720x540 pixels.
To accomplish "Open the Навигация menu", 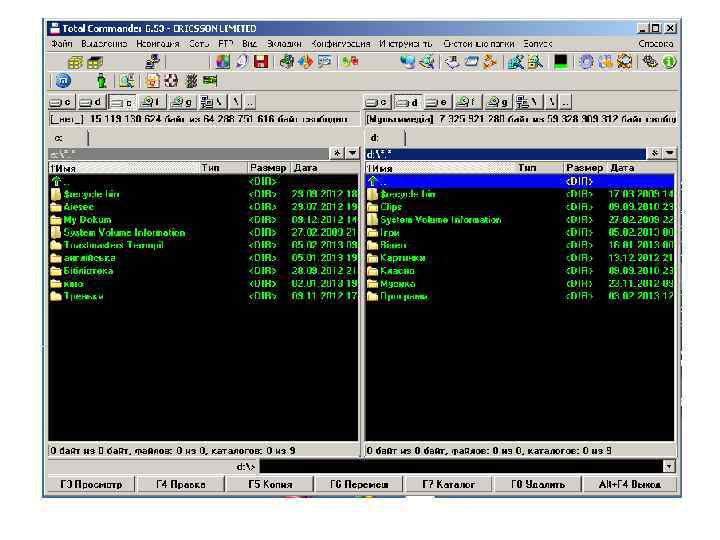I will tap(158, 44).
